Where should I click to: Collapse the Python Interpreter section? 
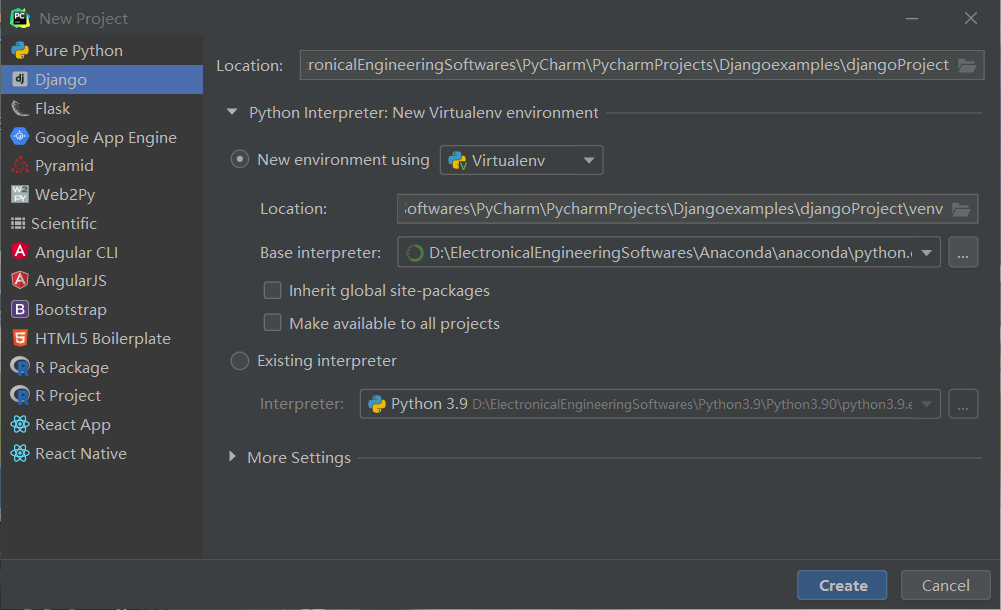232,112
